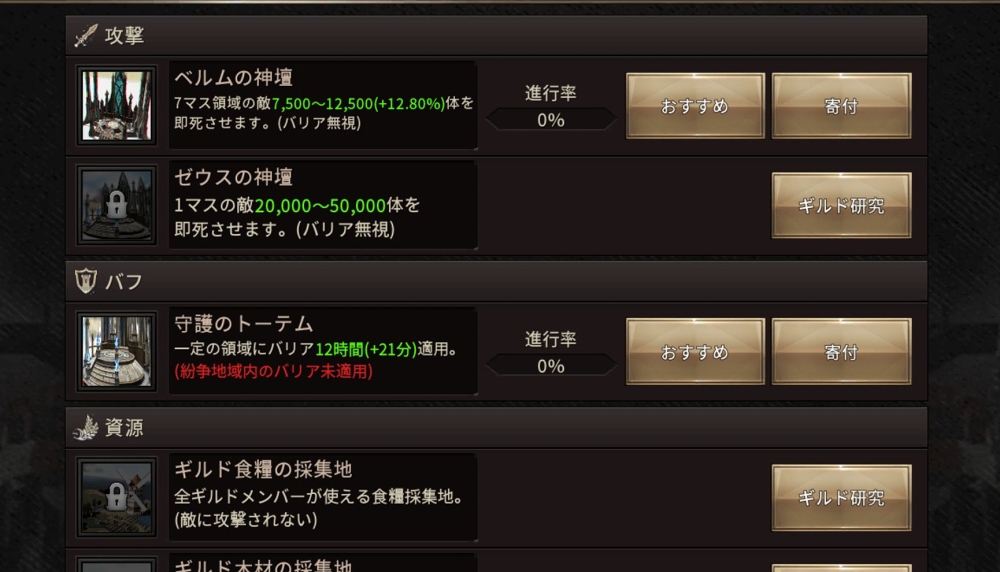Click the ゼウスの神壇 description panel
Image resolution: width=1000 pixels, height=572 pixels.
[323, 205]
